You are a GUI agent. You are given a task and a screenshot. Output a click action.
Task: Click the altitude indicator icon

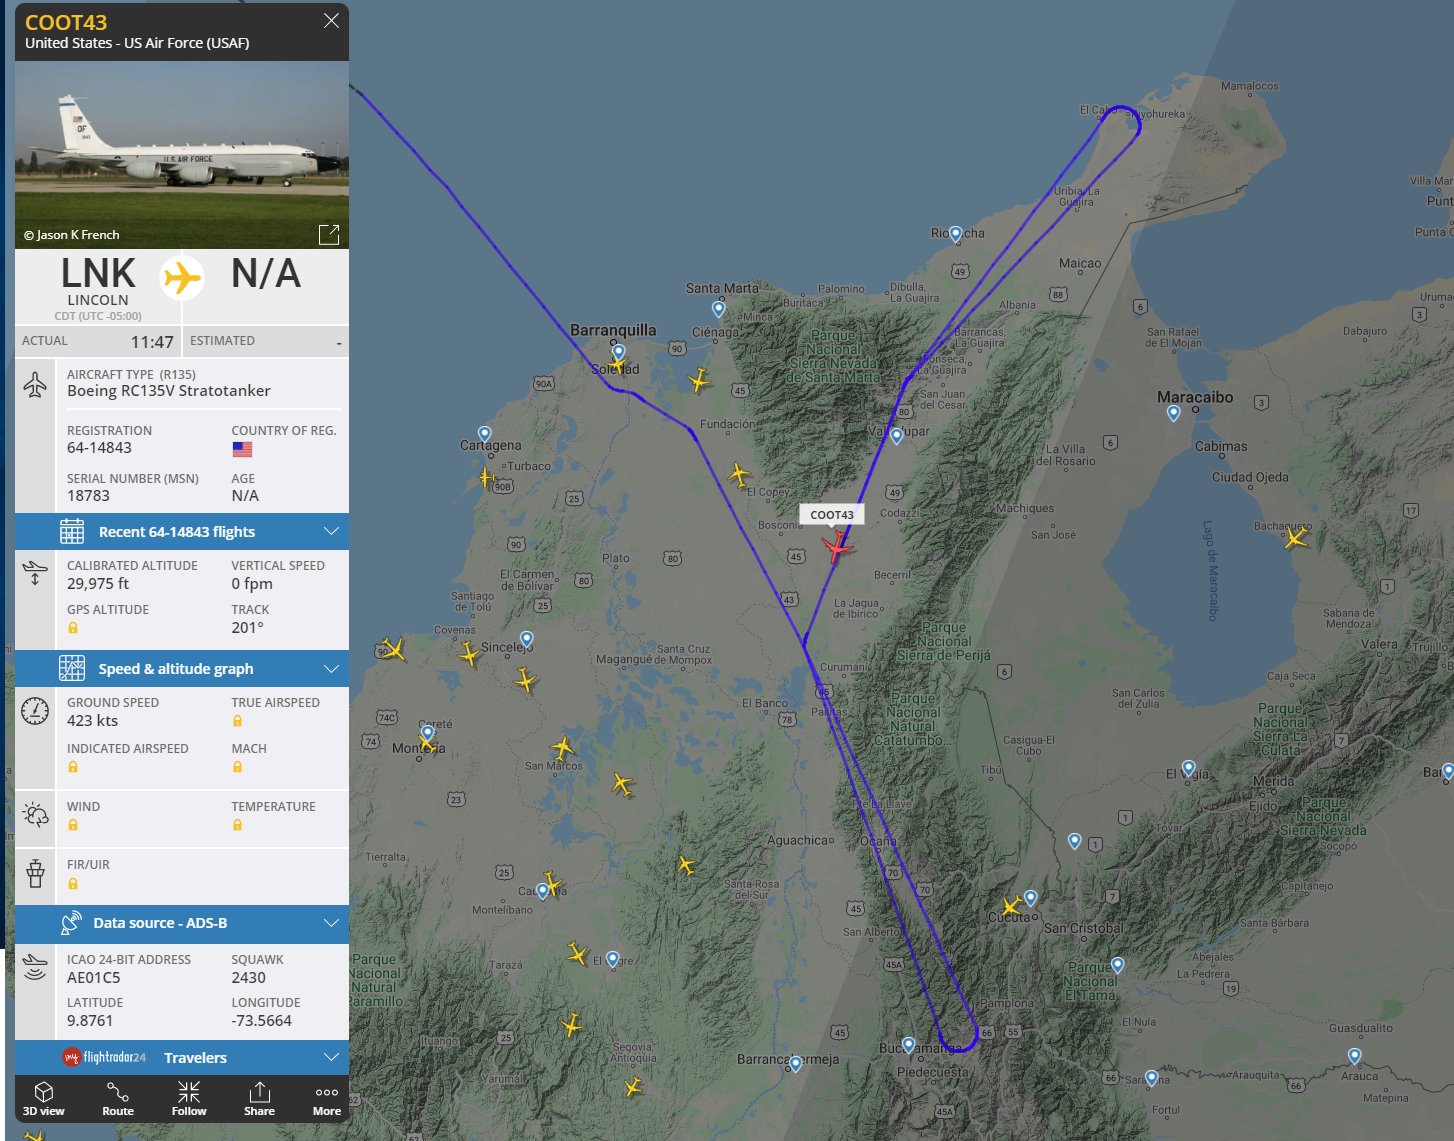point(35,573)
